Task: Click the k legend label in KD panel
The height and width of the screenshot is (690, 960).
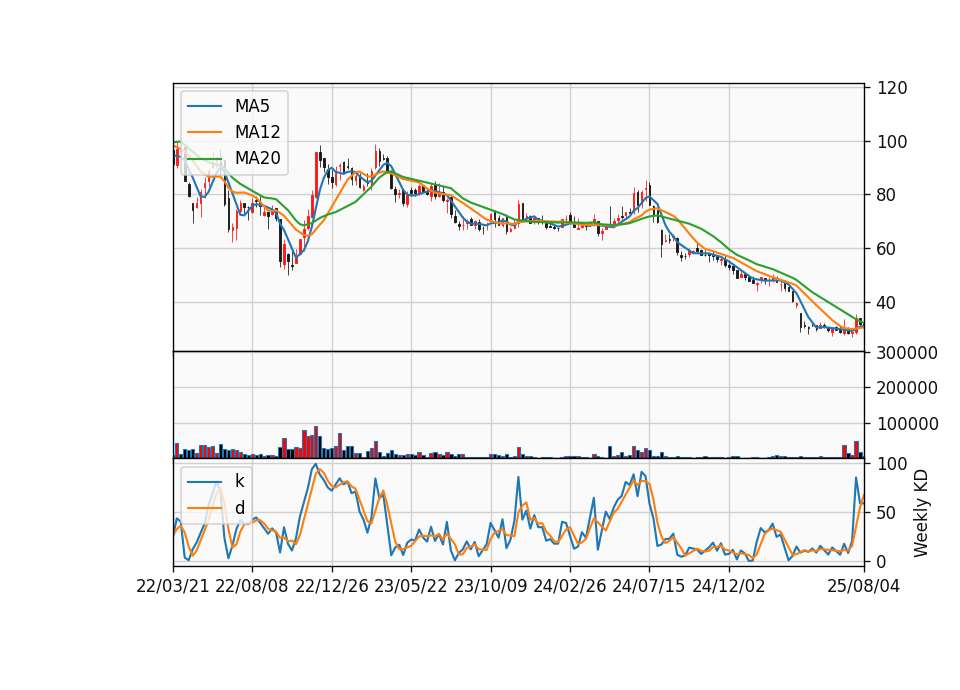Action: coord(239,481)
